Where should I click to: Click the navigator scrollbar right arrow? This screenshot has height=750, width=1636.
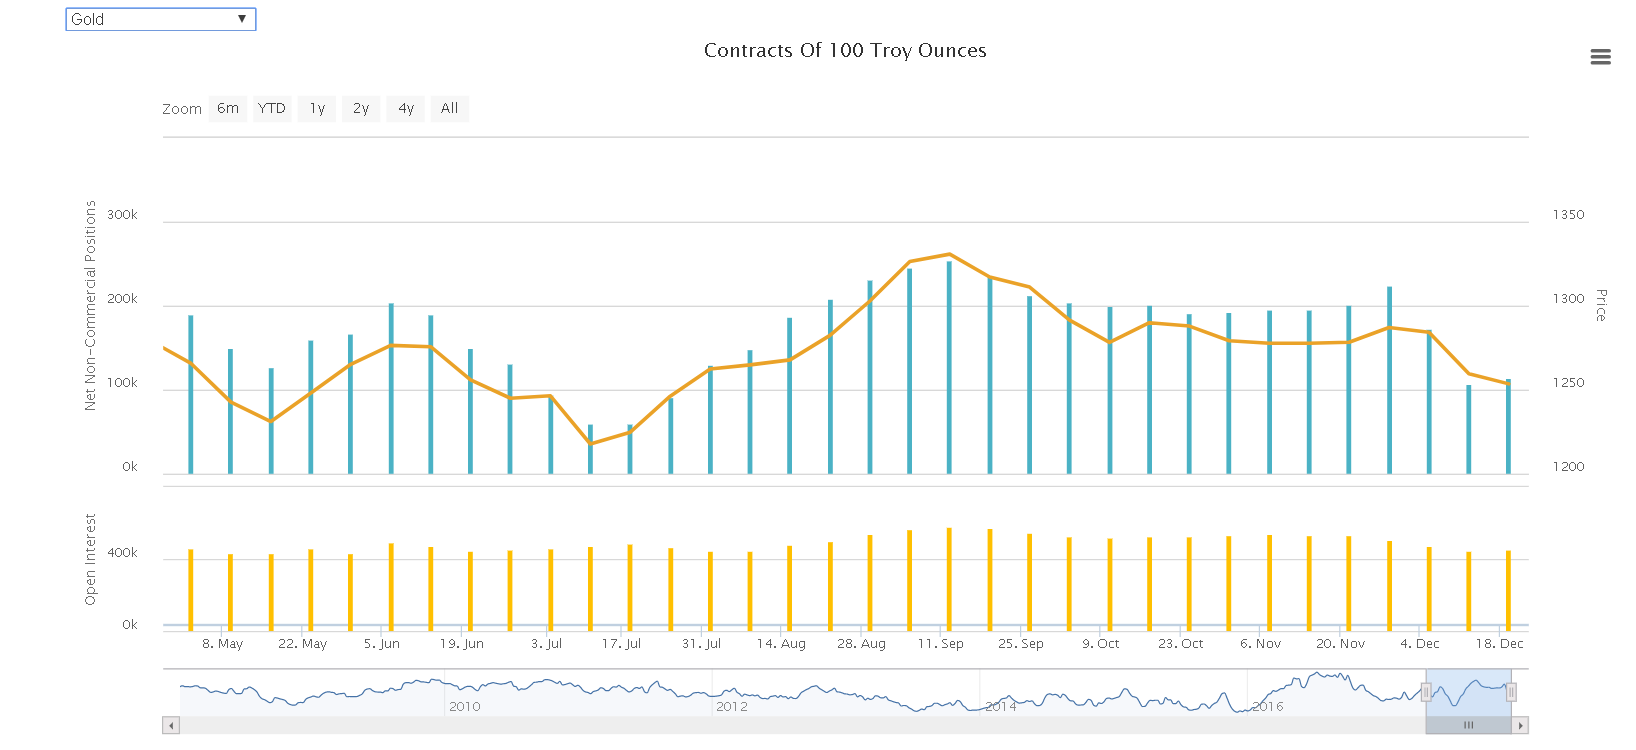1520,726
